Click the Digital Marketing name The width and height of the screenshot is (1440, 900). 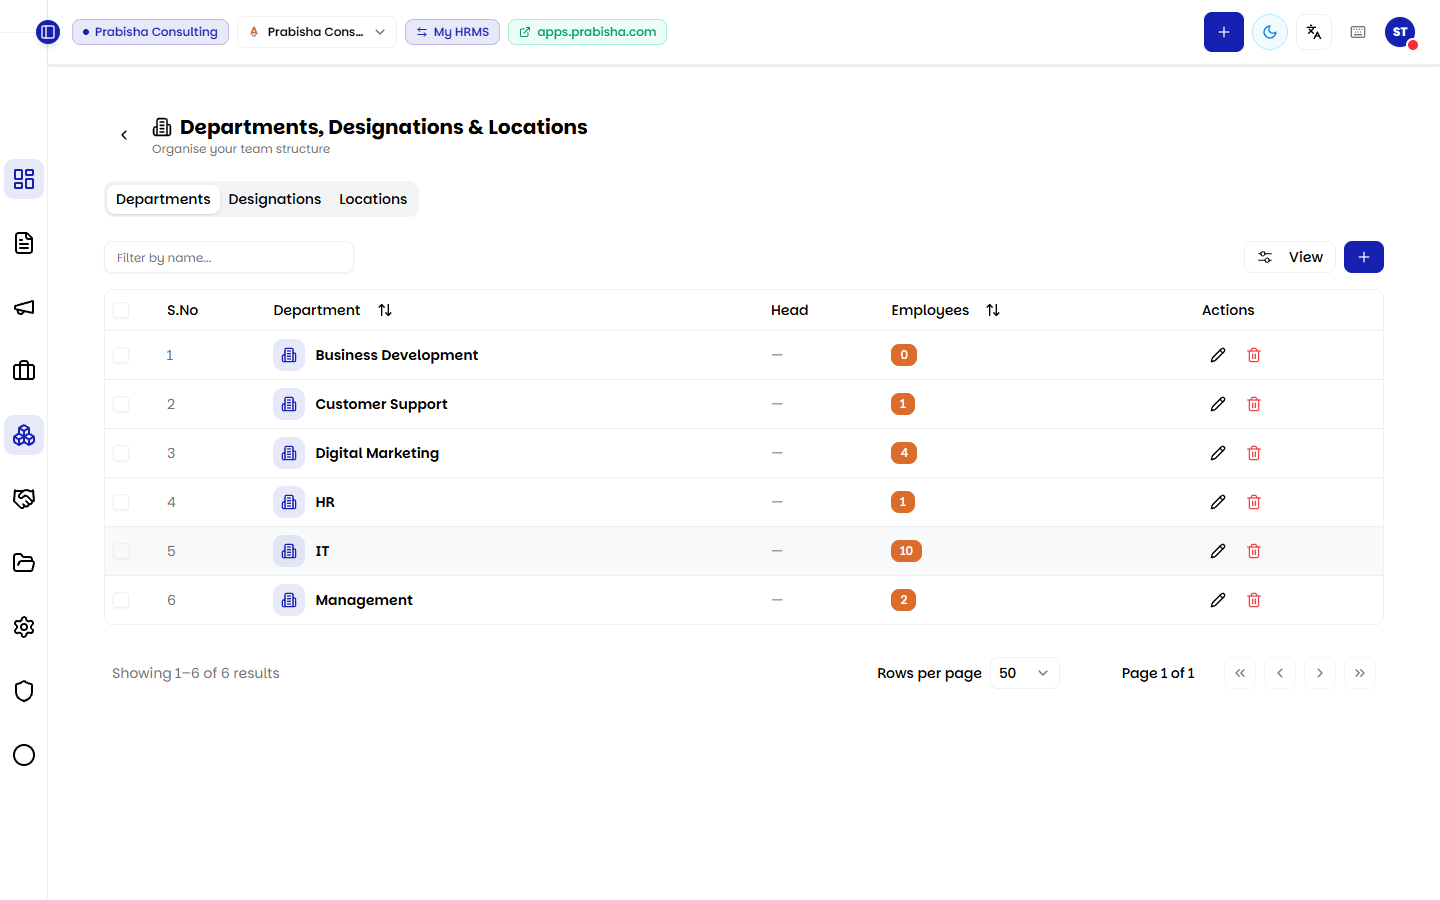[x=377, y=453]
